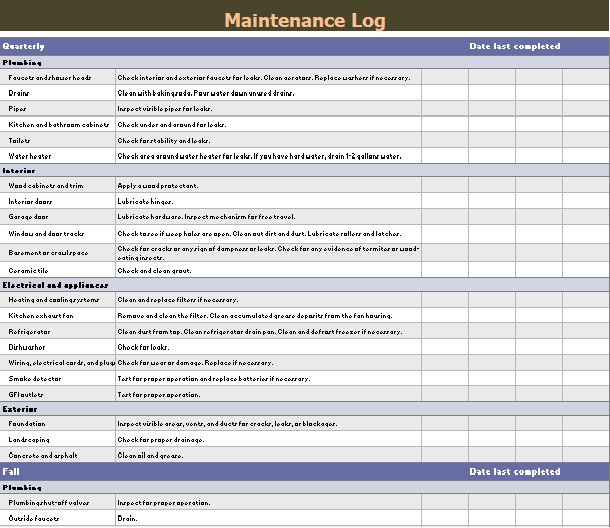Select the Water heater instructions cell

(x=259, y=157)
